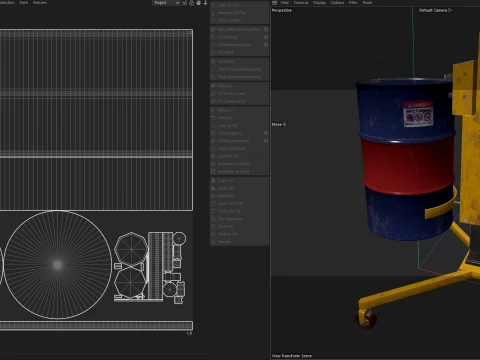Click icon right of Project dropdown
Image resolution: width=480 pixels, height=360 pixels.
point(184,3)
